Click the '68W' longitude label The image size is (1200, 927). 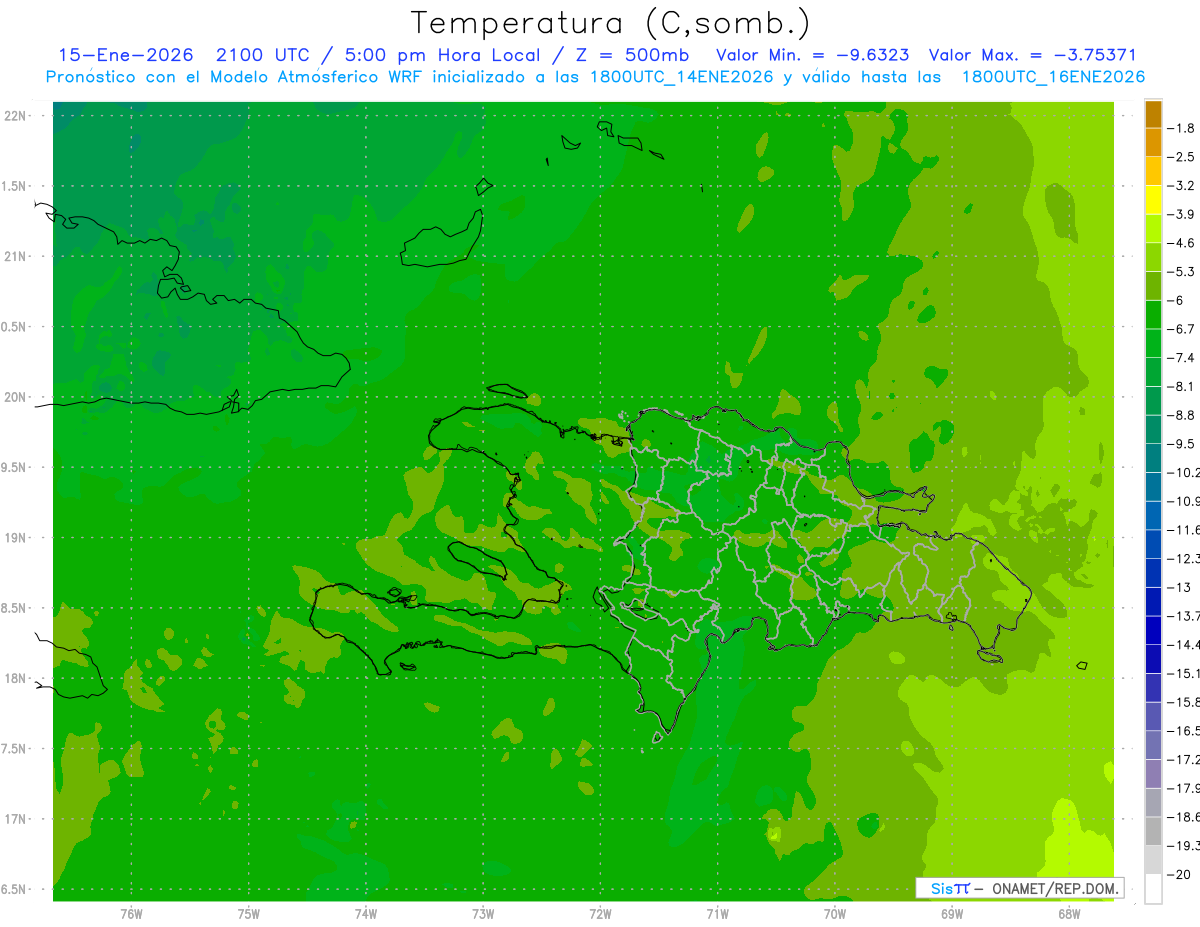click(1069, 913)
